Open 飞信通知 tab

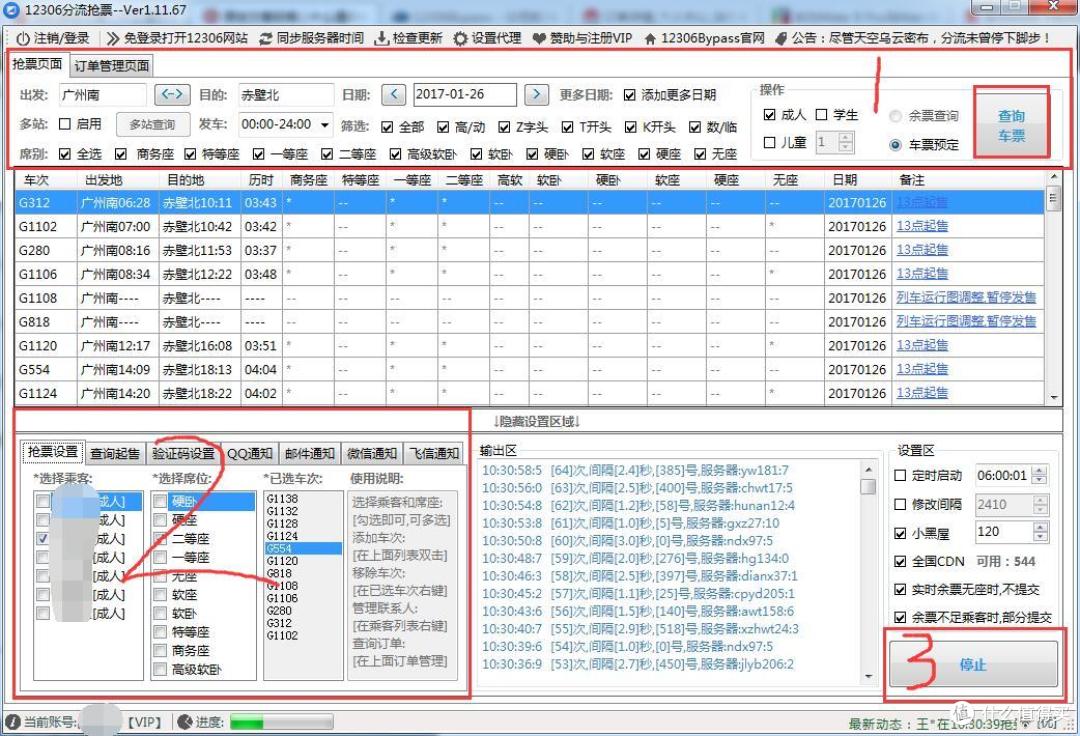434,453
